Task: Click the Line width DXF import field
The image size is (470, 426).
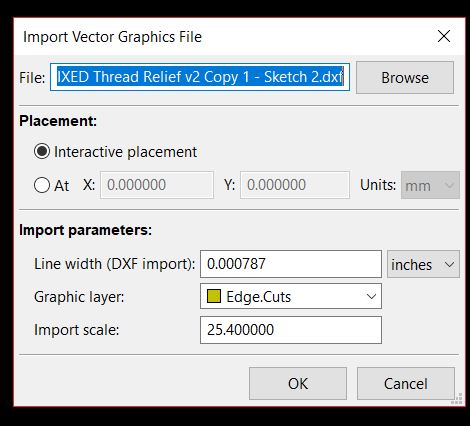Action: click(291, 264)
